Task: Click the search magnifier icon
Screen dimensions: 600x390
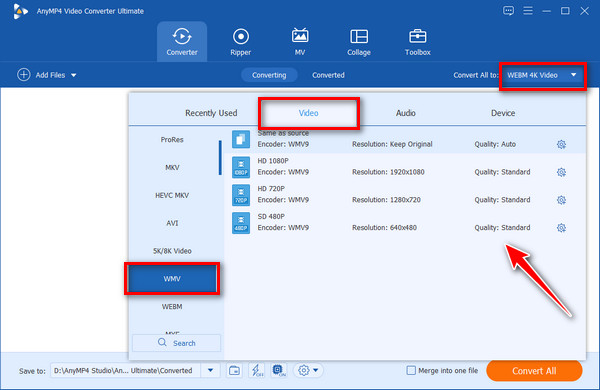Action: coord(162,342)
